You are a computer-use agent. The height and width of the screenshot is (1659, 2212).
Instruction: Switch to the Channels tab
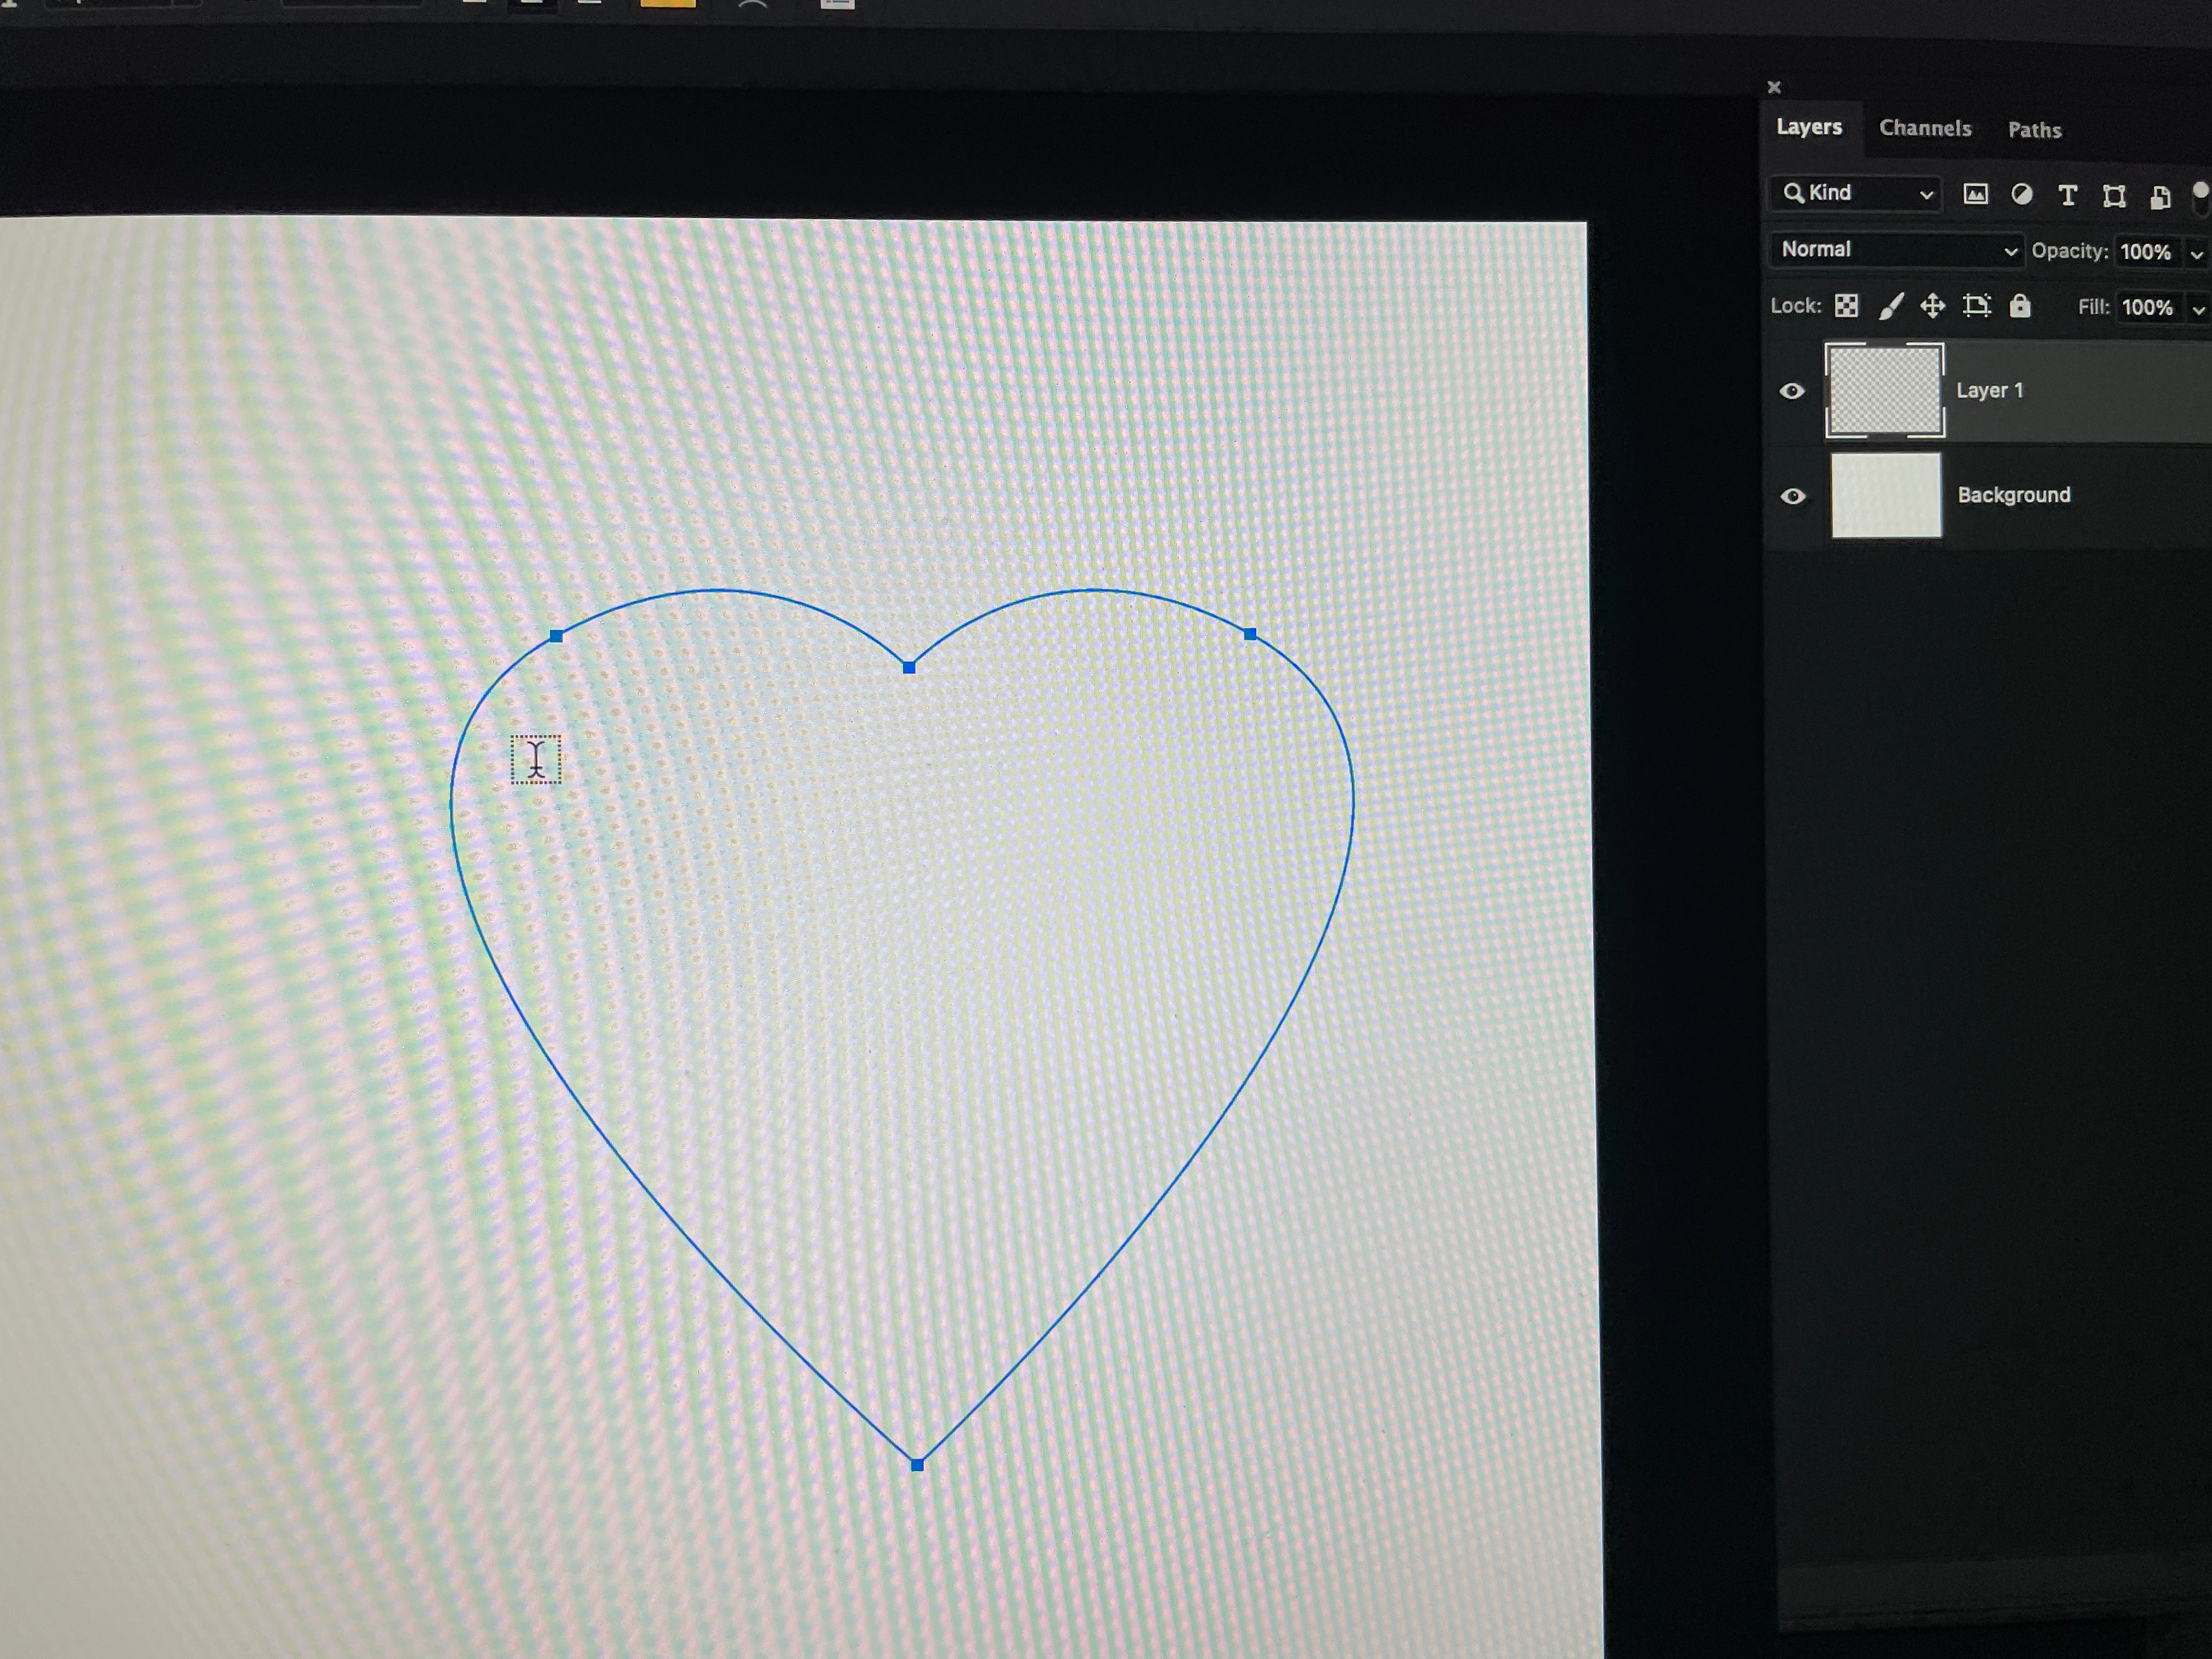tap(1925, 128)
